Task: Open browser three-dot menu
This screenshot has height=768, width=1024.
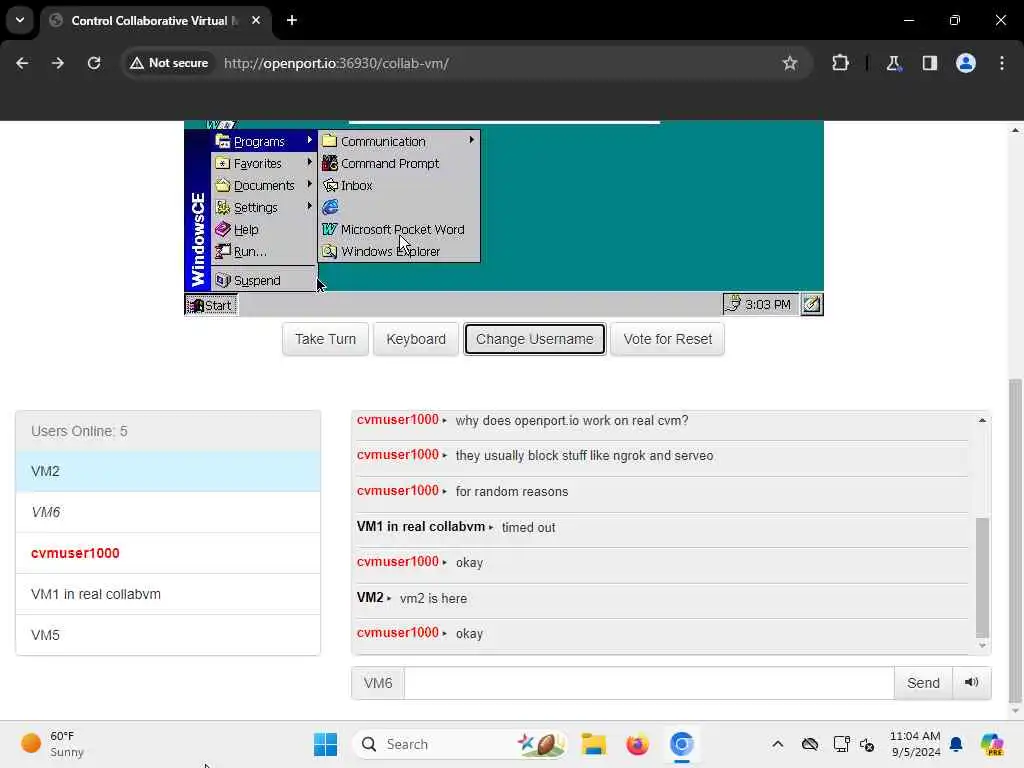Action: click(1002, 63)
